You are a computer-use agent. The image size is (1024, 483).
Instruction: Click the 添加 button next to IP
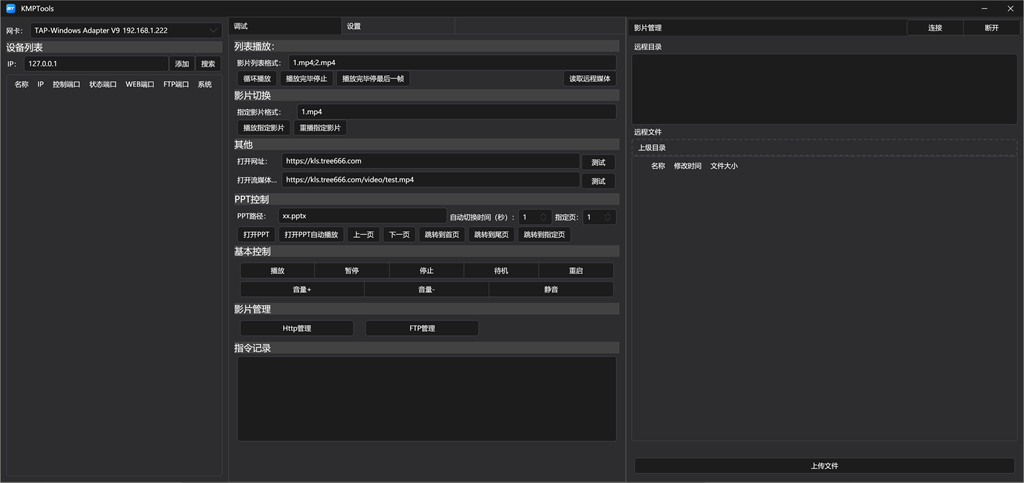pos(182,64)
